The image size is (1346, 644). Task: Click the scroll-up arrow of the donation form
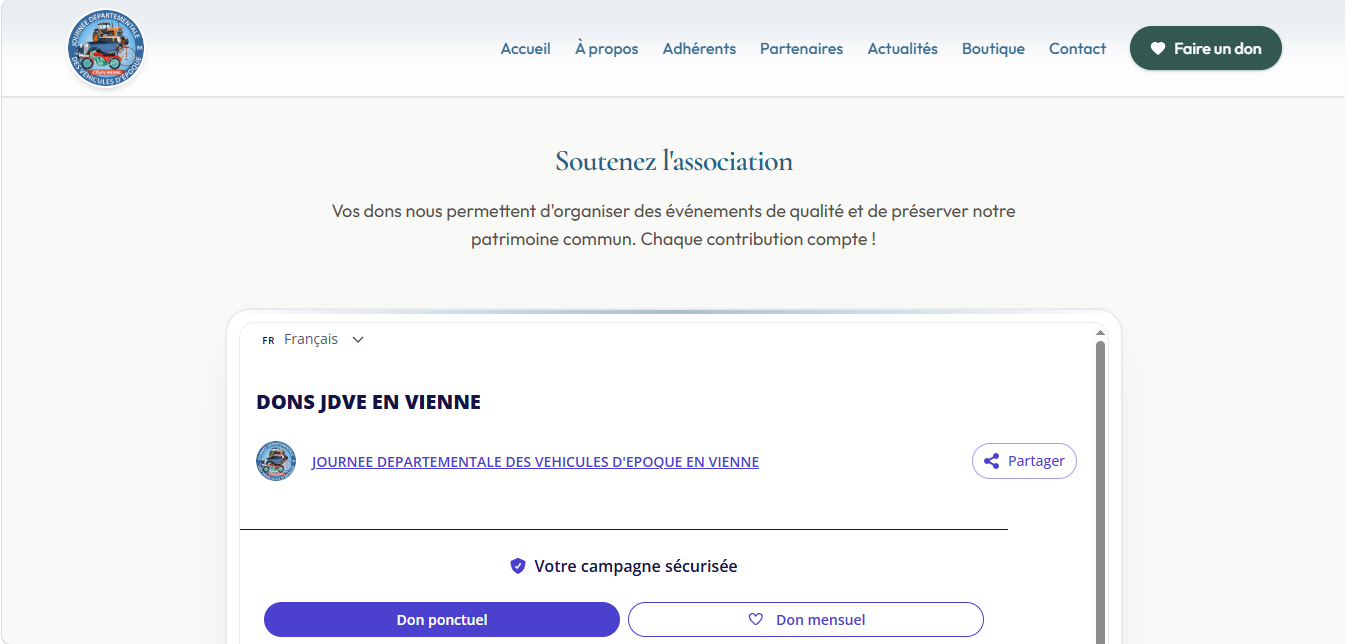pyautogui.click(x=1100, y=333)
